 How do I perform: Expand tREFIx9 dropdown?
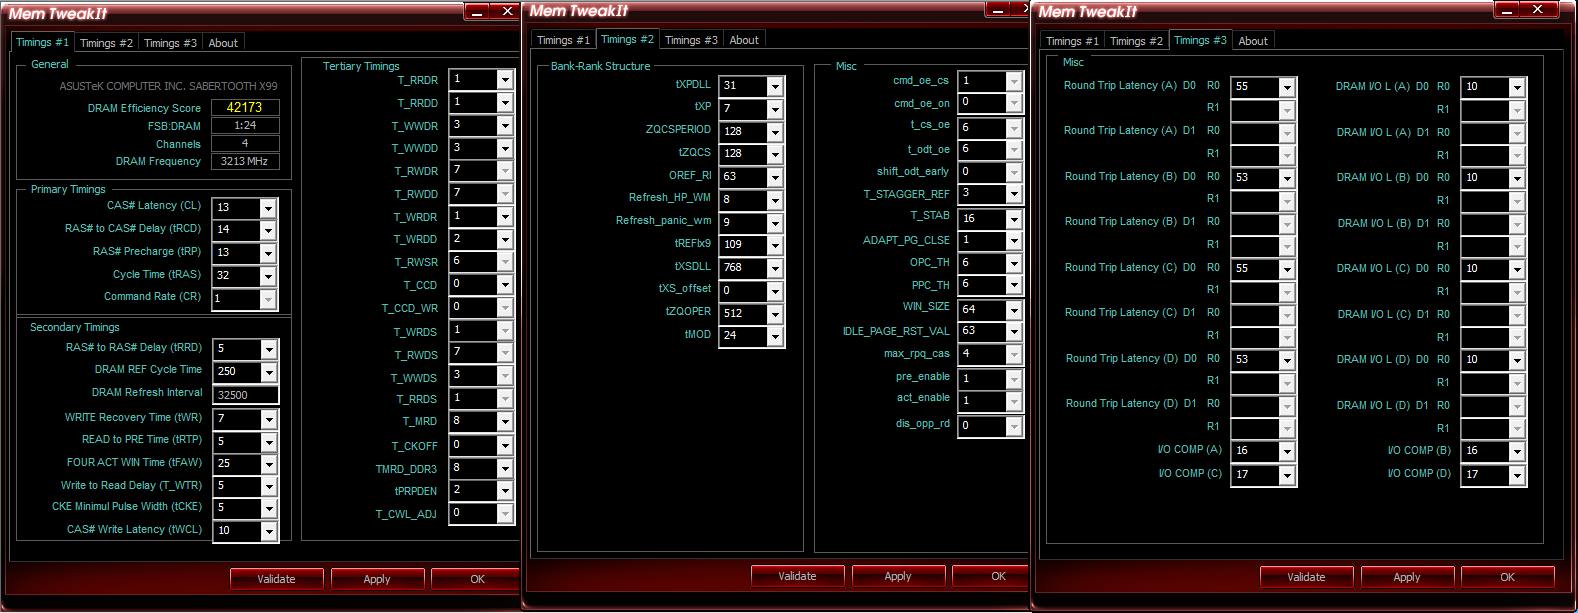[775, 245]
